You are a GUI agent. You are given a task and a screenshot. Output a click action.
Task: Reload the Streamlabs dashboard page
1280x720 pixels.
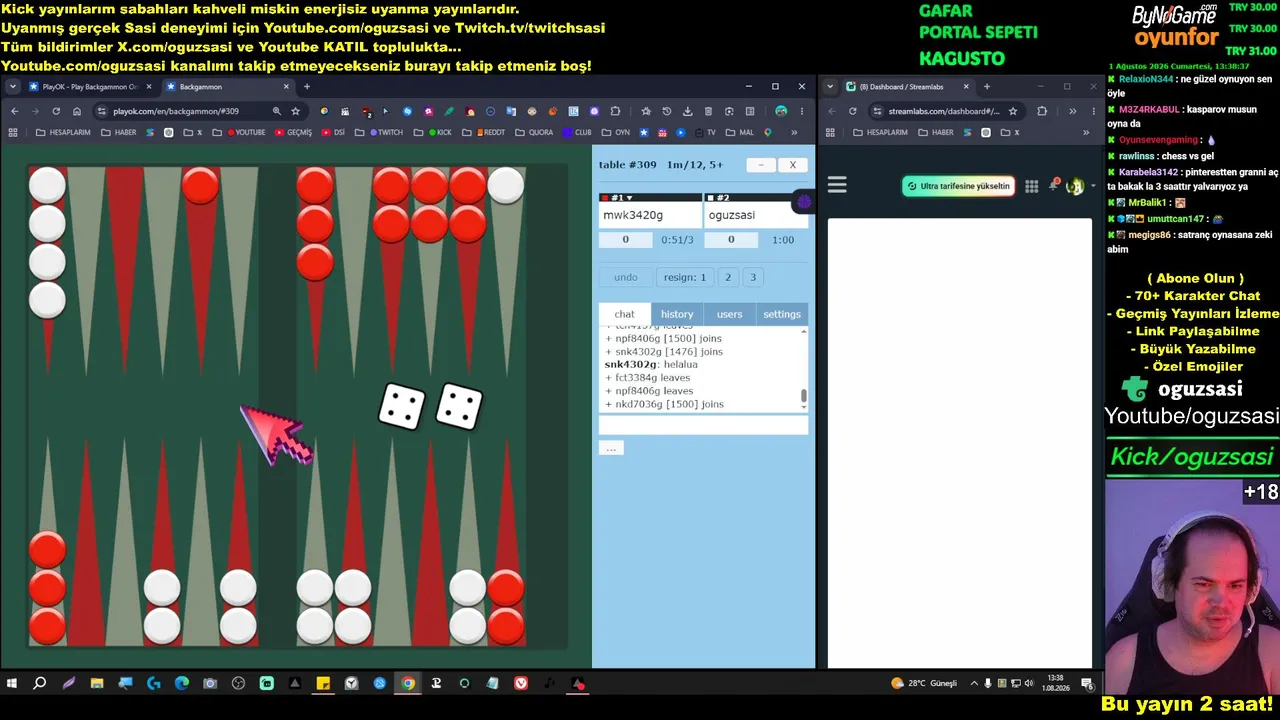coord(853,111)
